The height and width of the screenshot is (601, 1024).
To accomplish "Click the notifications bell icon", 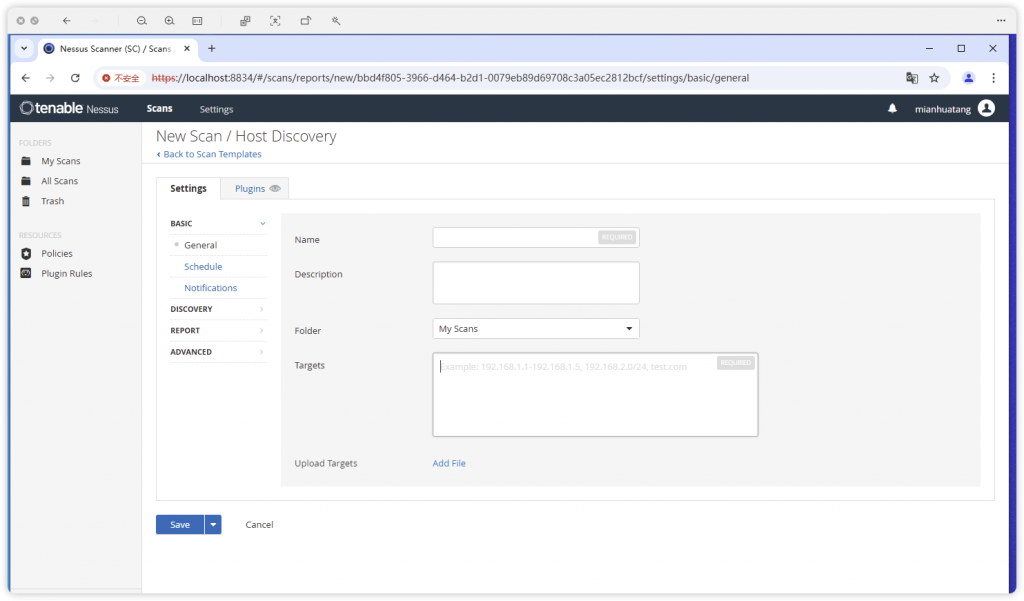I will tap(892, 109).
